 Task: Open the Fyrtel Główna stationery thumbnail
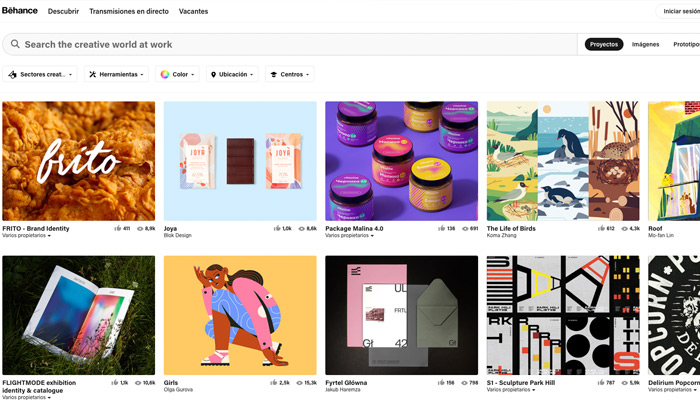point(402,315)
